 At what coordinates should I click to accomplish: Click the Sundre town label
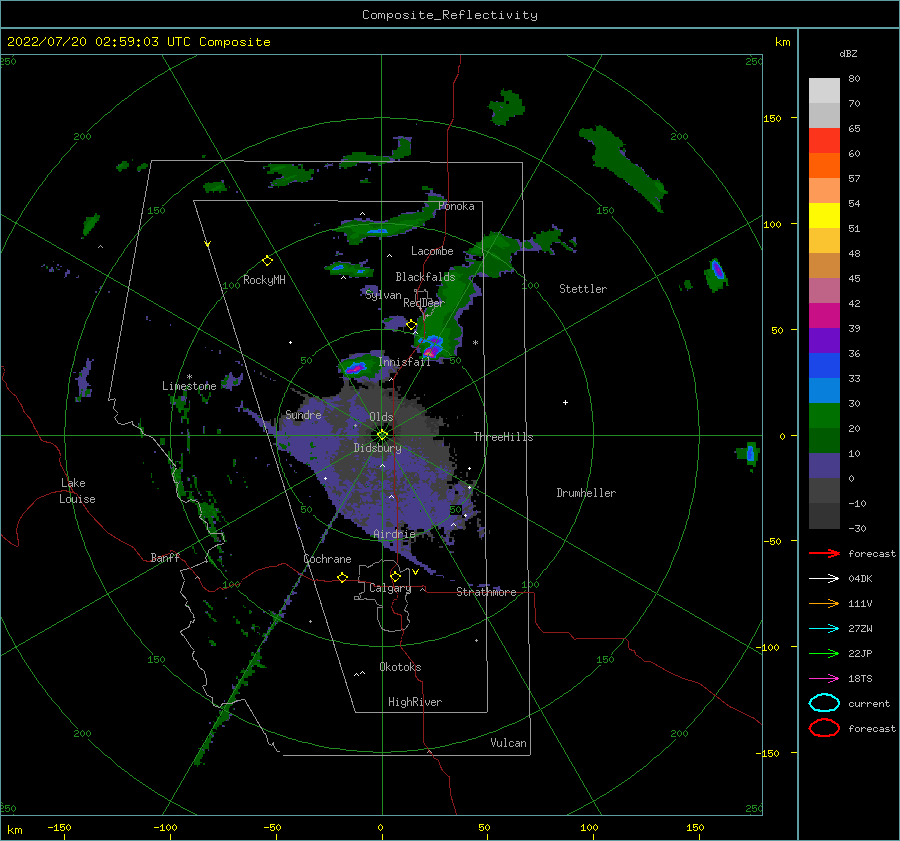click(303, 414)
